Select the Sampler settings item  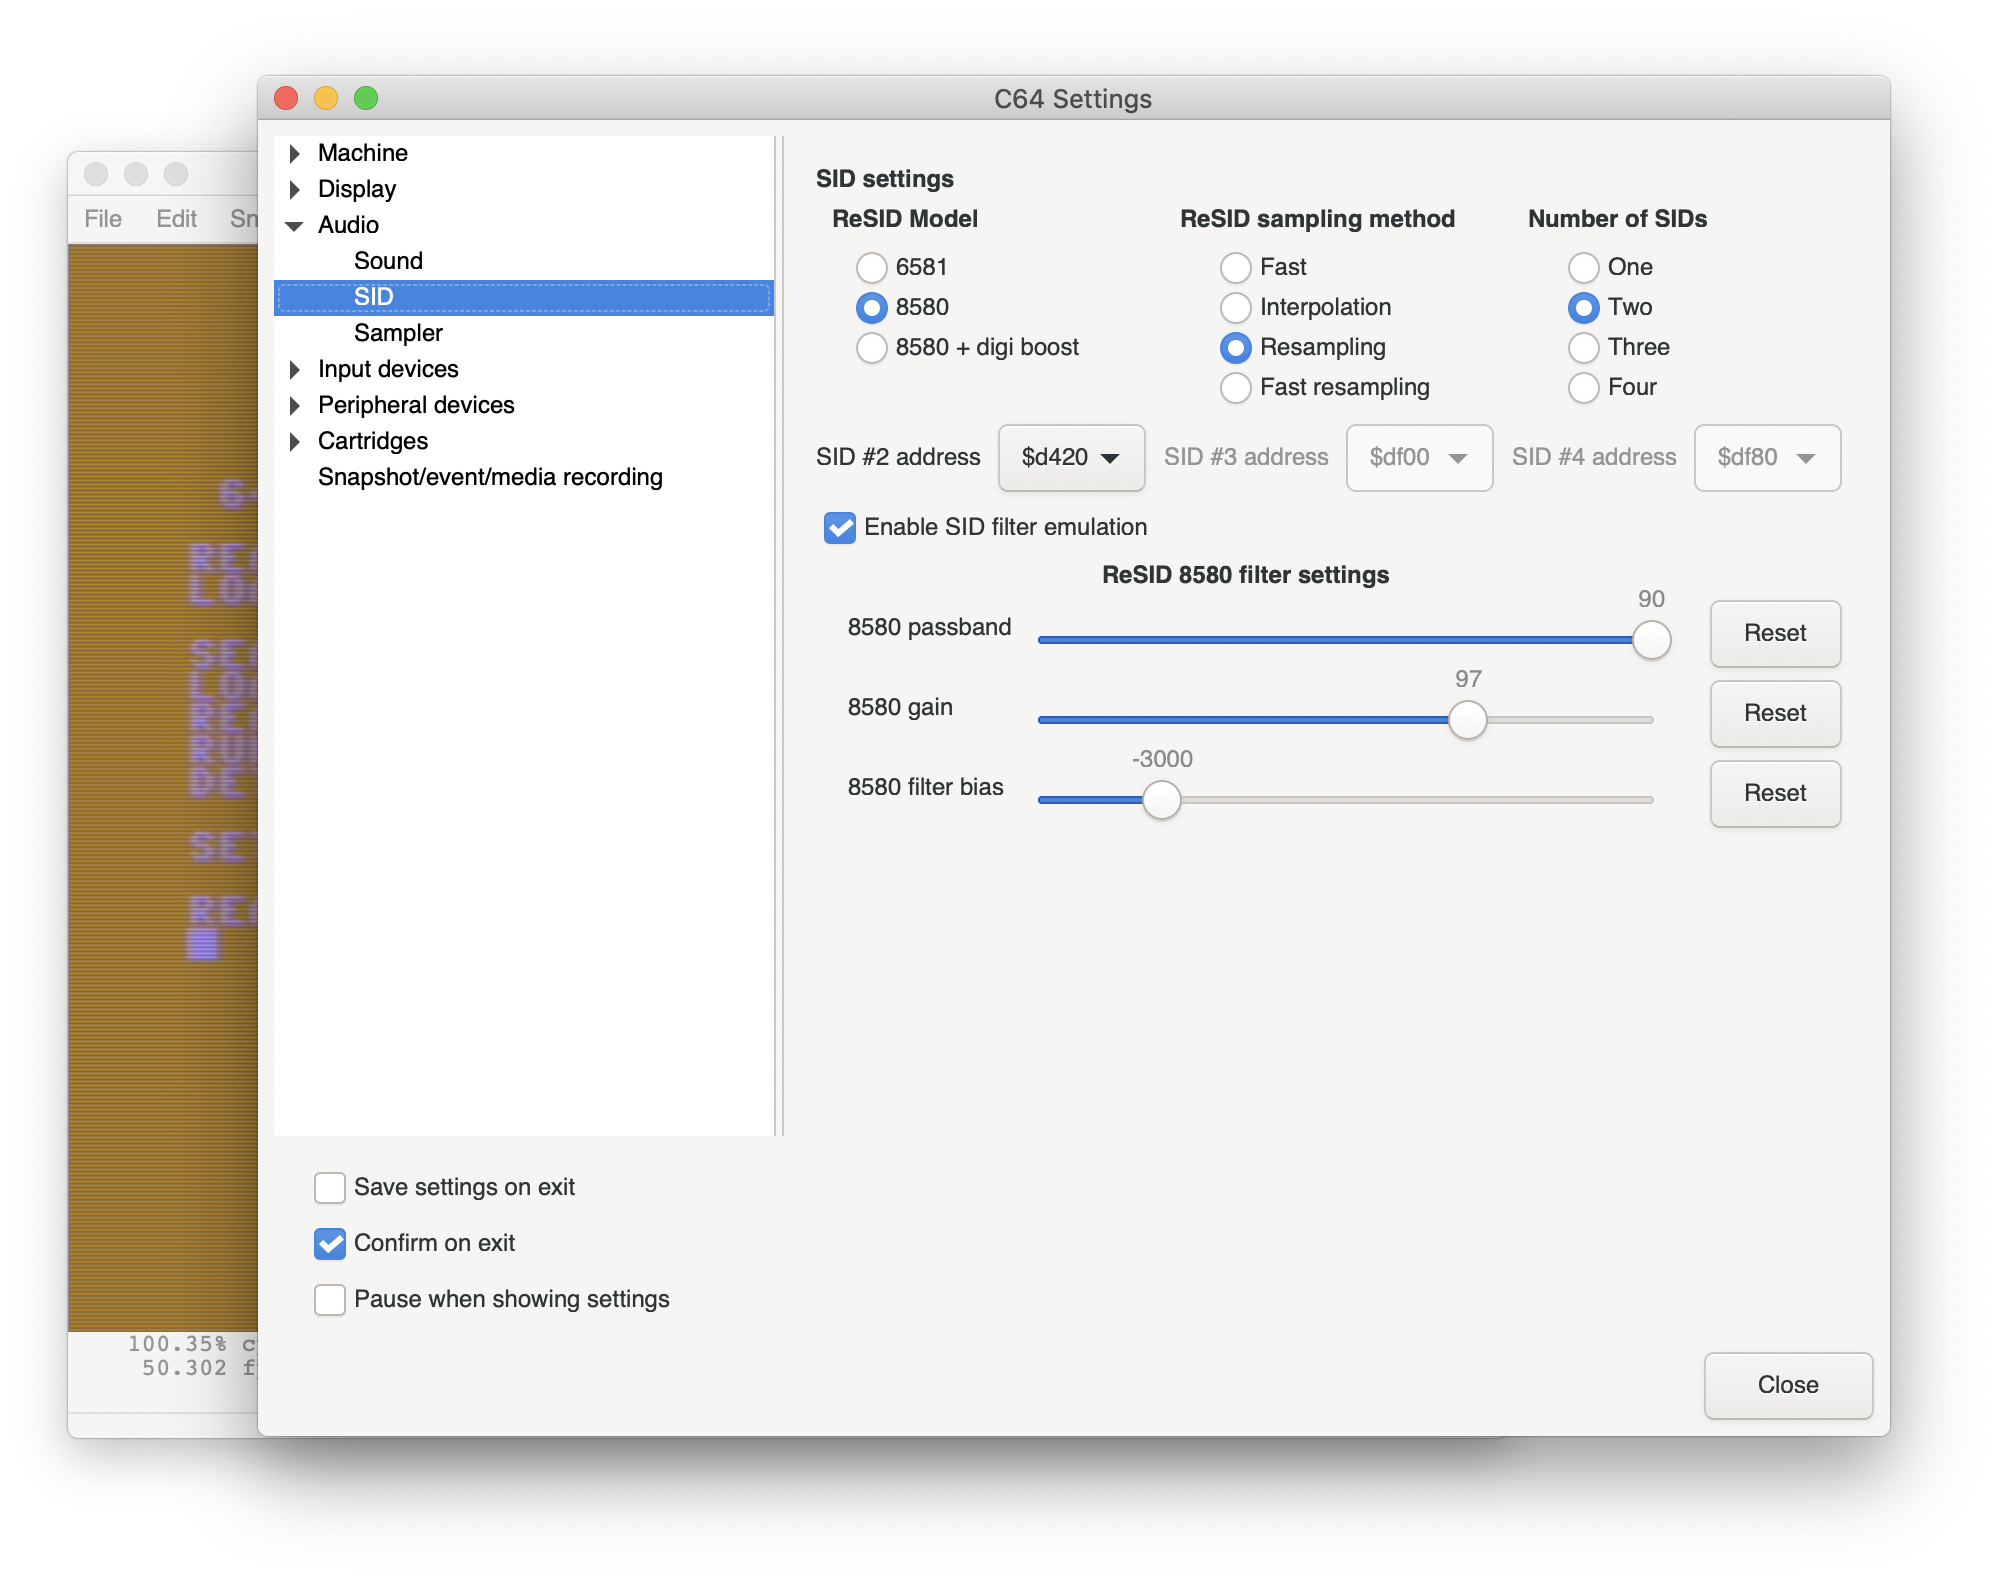(398, 333)
